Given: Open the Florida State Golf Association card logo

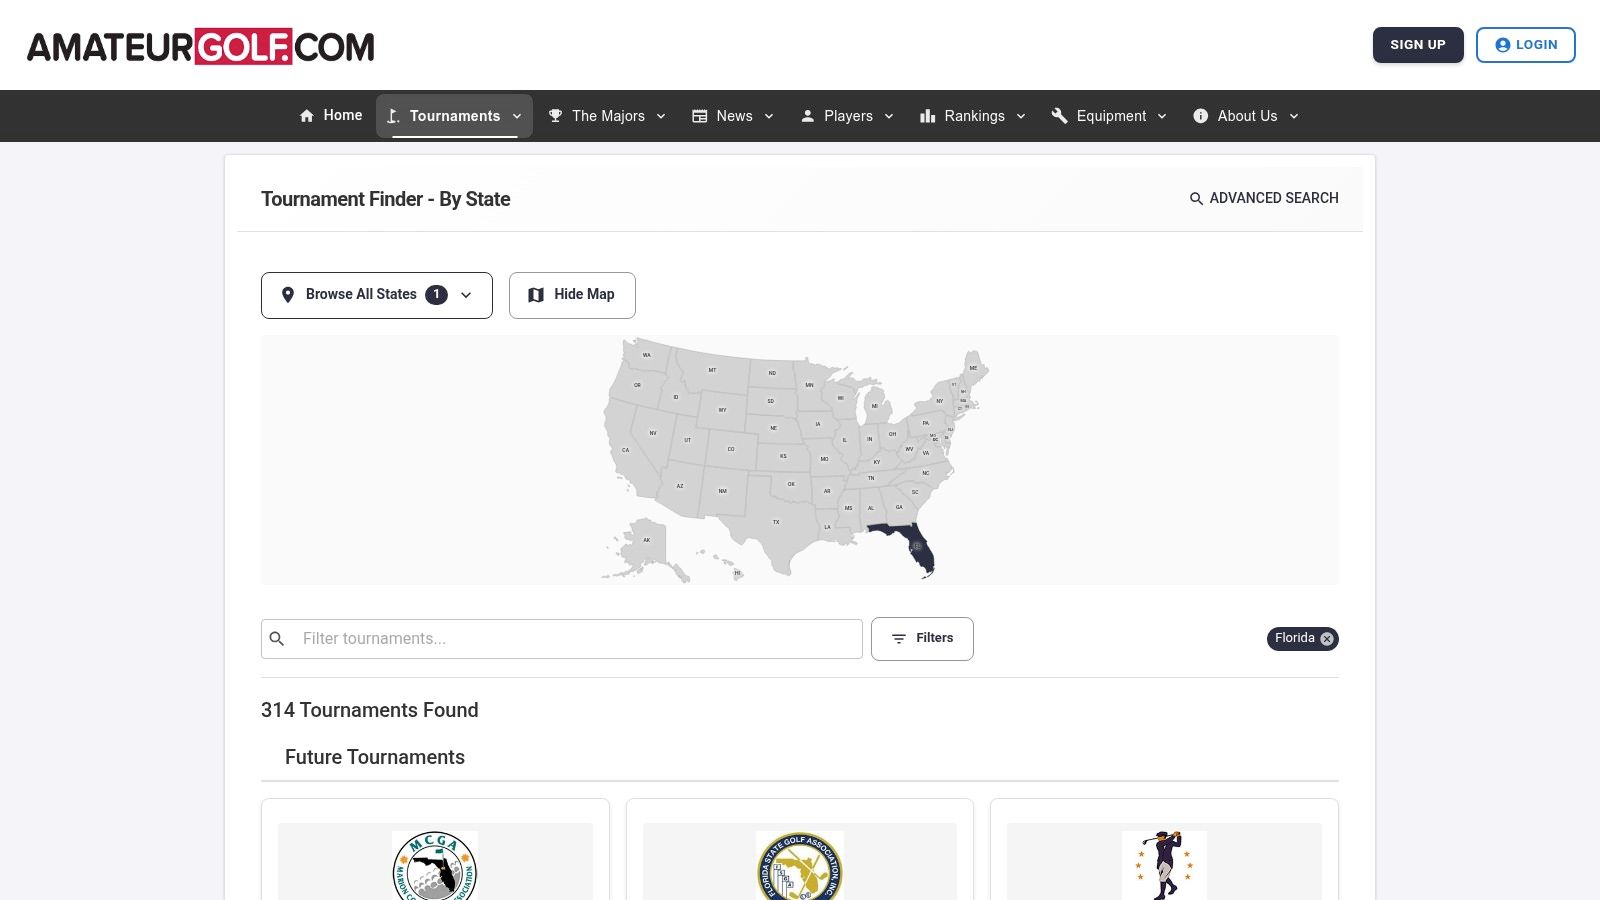Looking at the screenshot, I should [x=800, y=866].
